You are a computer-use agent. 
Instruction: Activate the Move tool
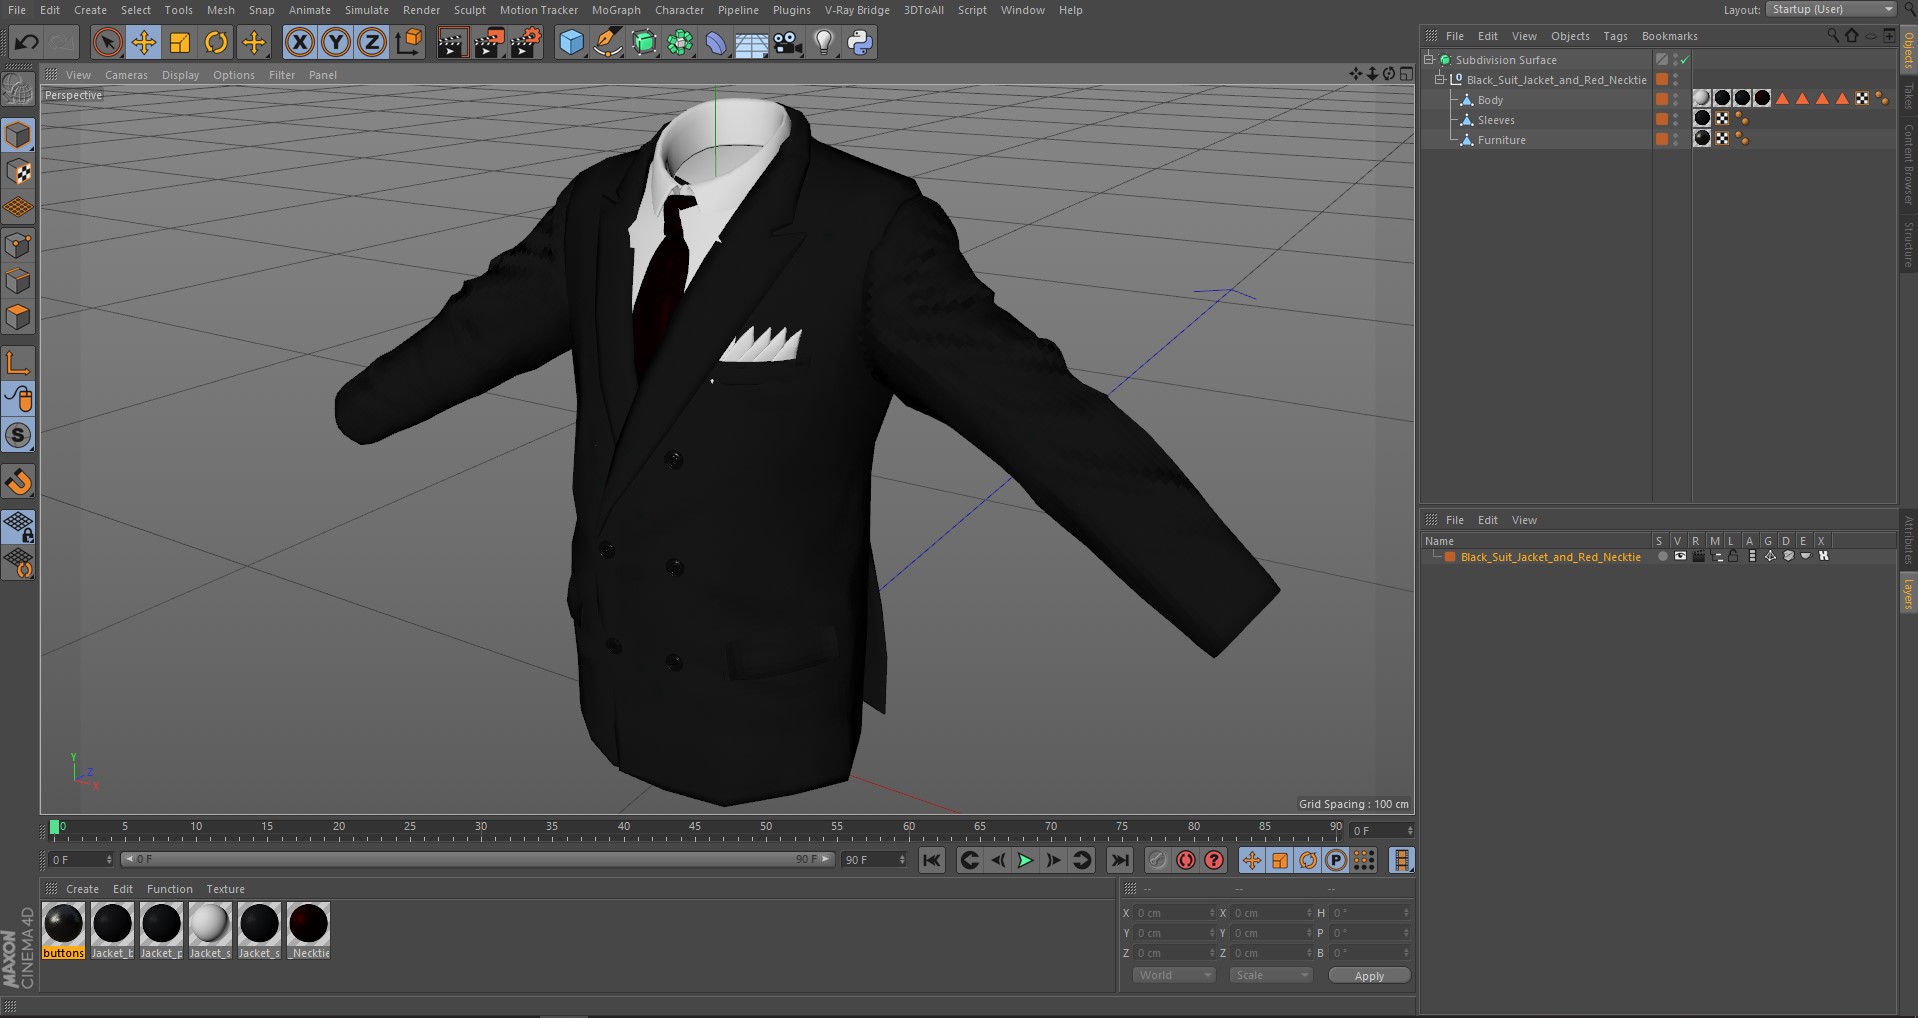(x=144, y=42)
